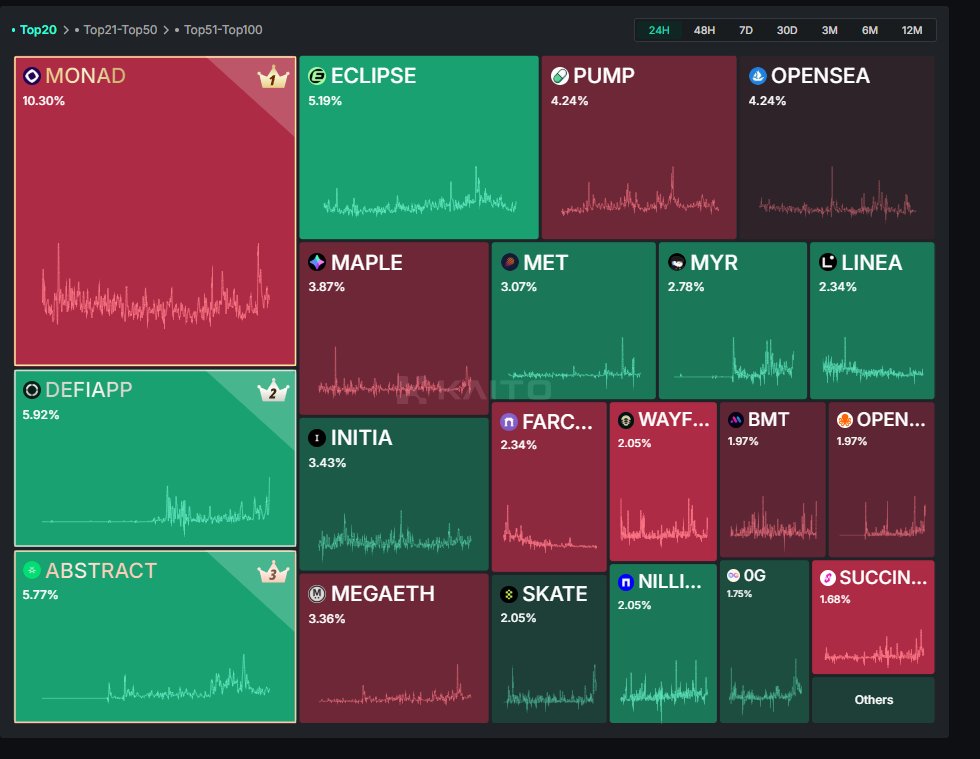The width and height of the screenshot is (980, 759).
Task: Click the SUCCIN pink logo icon
Action: coord(828,578)
